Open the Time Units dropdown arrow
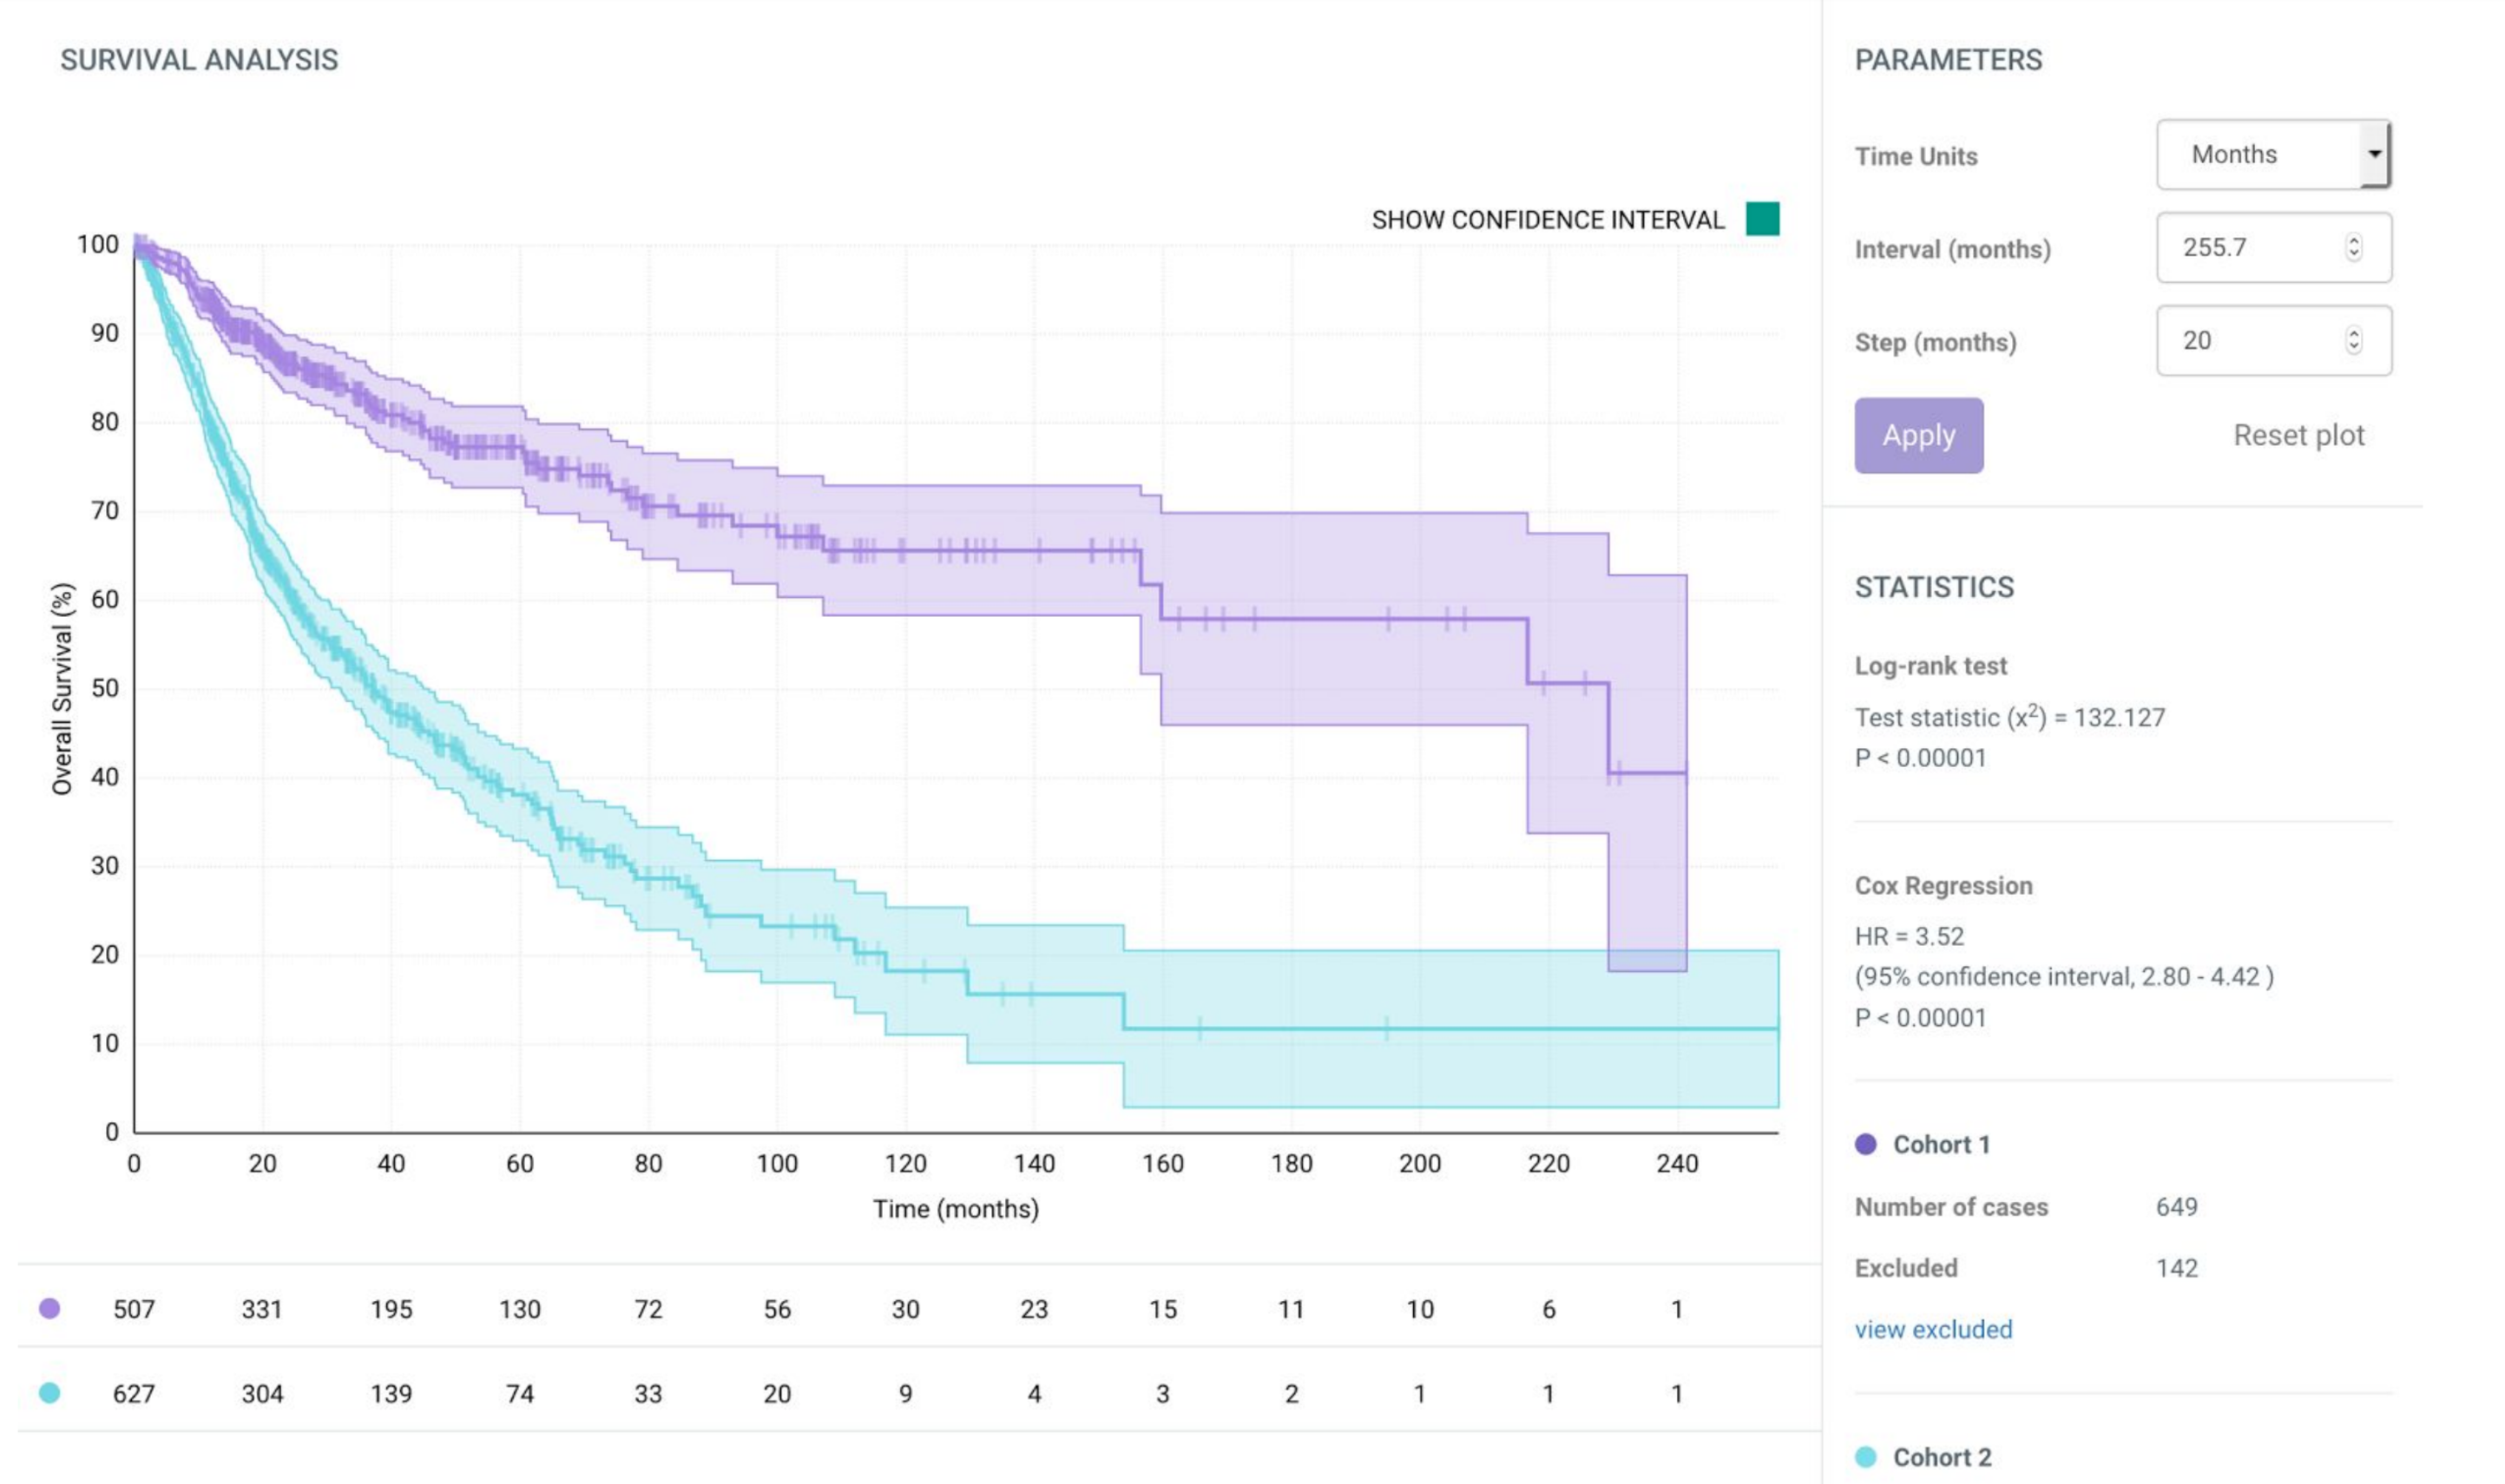 (x=2373, y=154)
